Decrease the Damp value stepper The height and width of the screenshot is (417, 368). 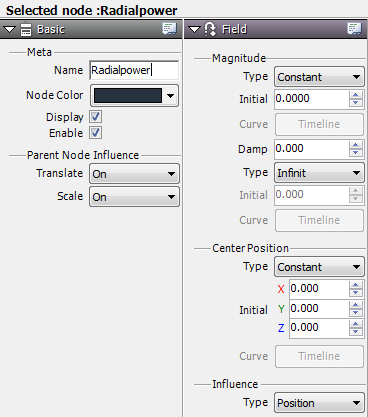(x=356, y=153)
